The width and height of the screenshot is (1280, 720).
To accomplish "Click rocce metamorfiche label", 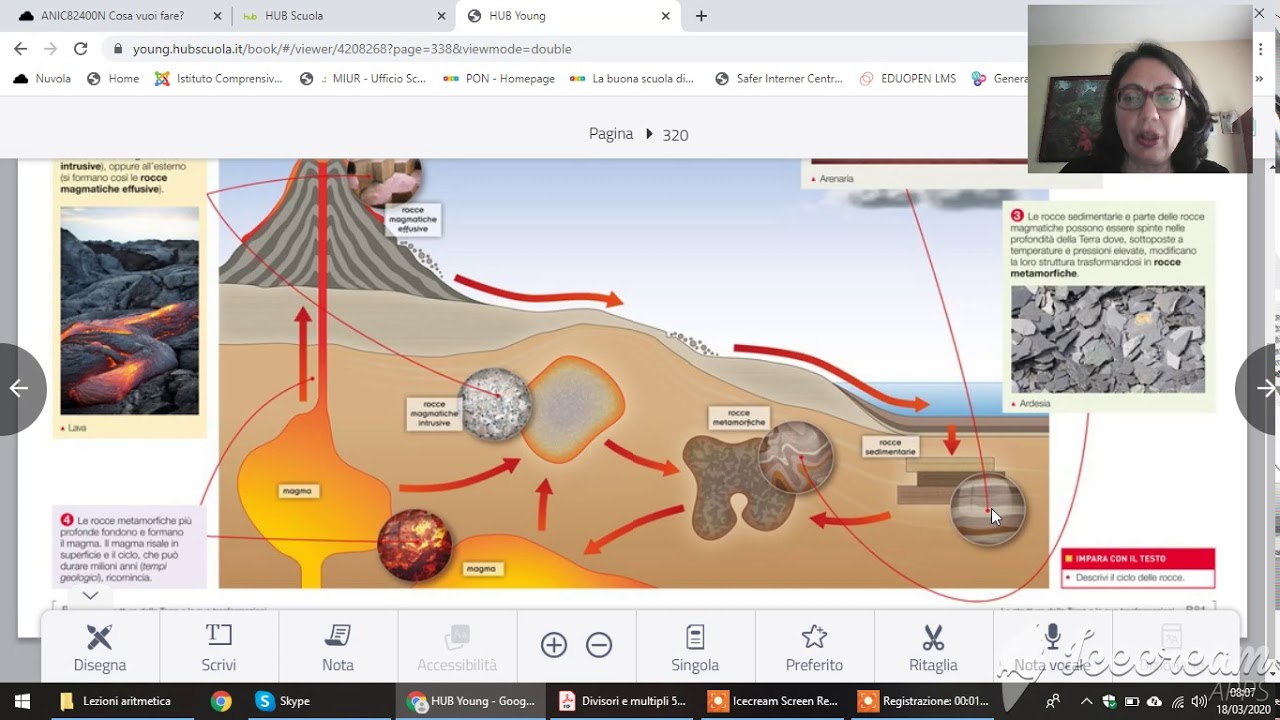I will (739, 417).
